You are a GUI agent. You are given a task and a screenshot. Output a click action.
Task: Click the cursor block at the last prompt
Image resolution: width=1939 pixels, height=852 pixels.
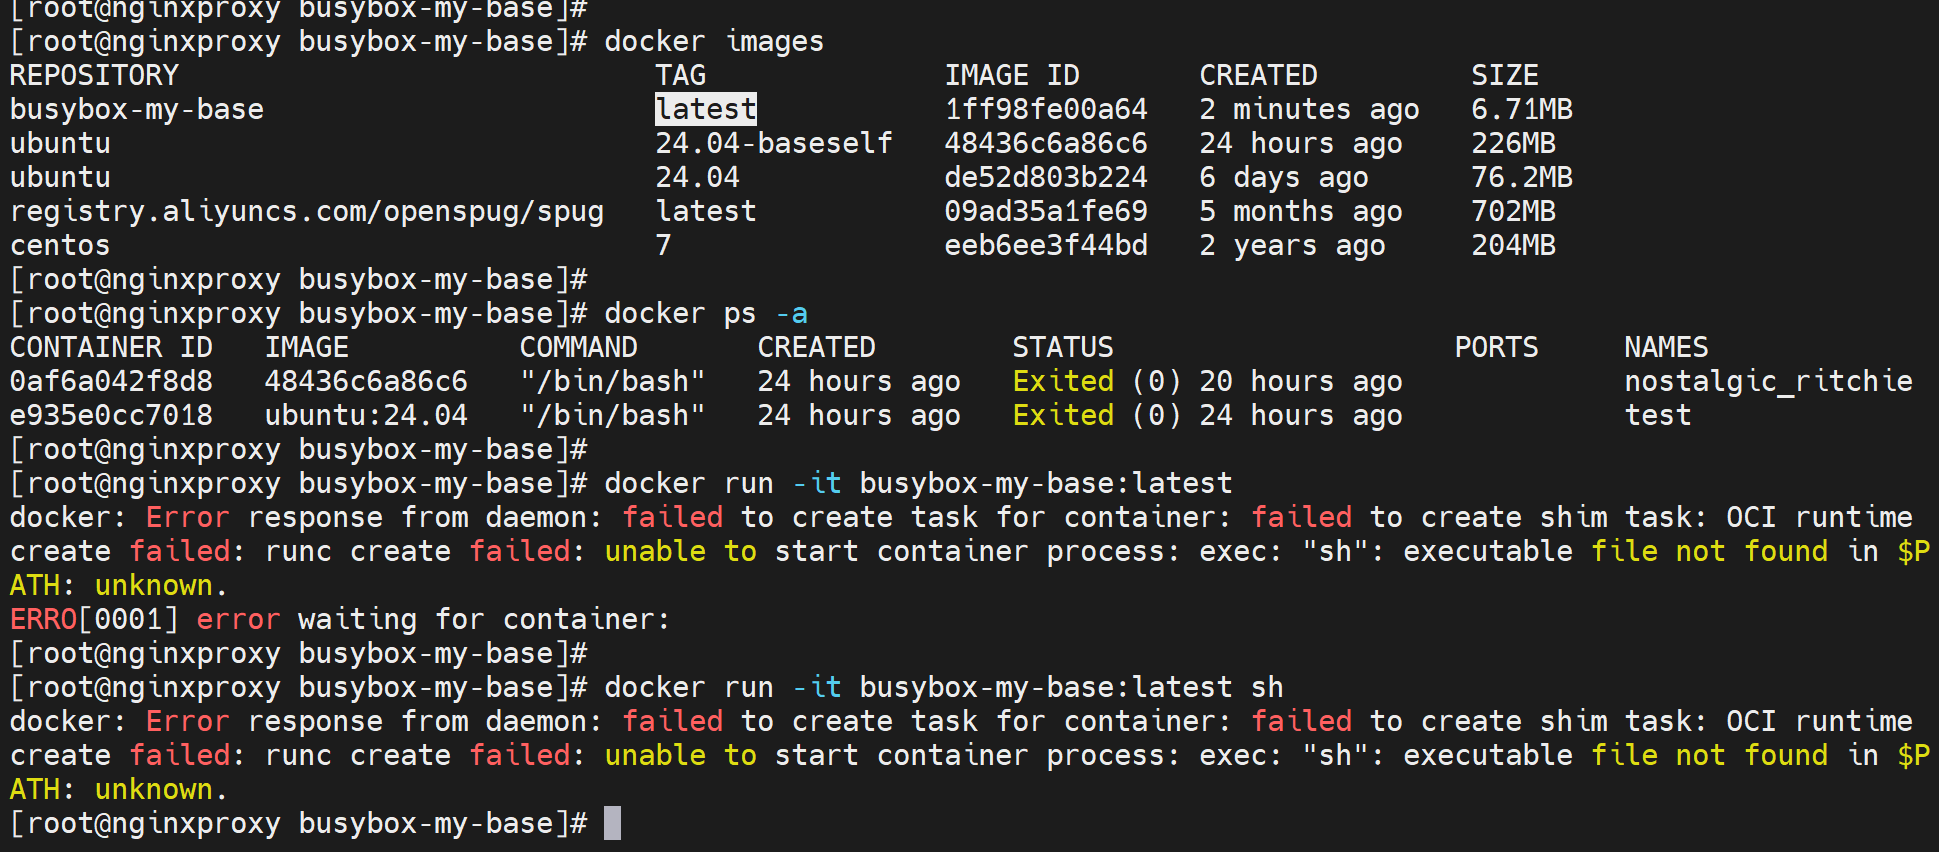click(x=612, y=823)
